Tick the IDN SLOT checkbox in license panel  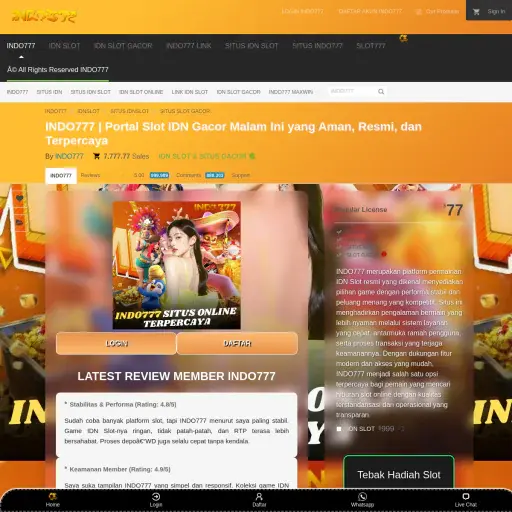pos(339,429)
